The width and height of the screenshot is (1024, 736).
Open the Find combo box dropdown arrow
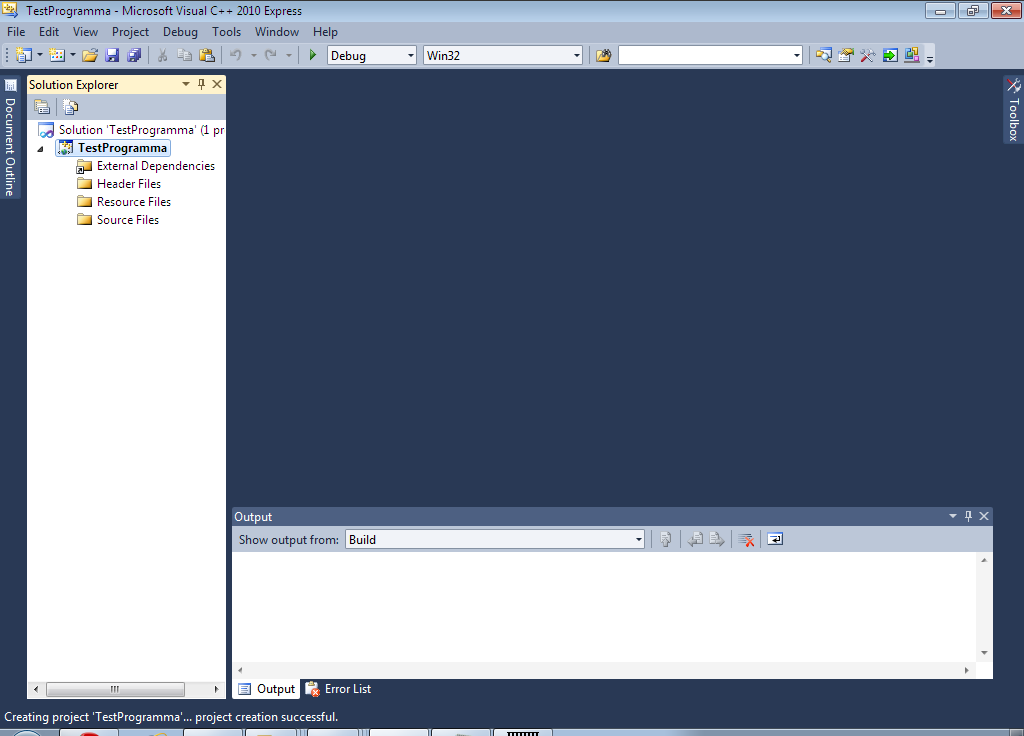point(797,56)
